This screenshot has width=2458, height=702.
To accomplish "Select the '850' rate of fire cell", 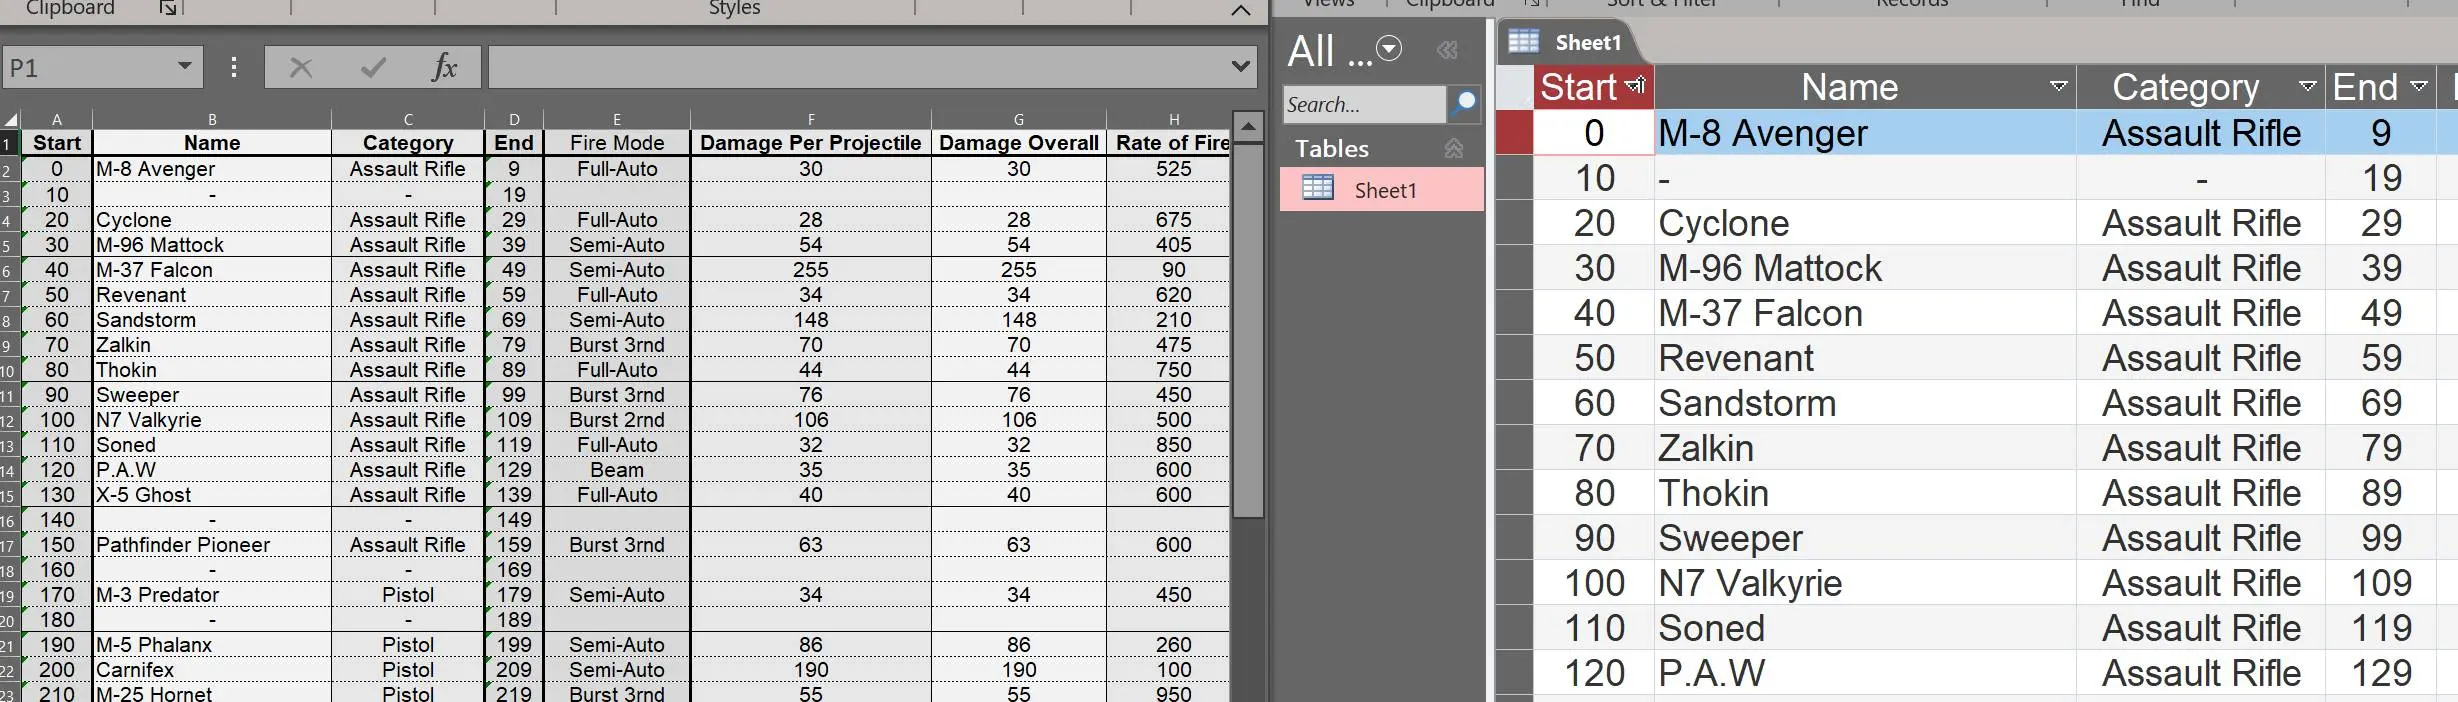I will (x=1169, y=445).
